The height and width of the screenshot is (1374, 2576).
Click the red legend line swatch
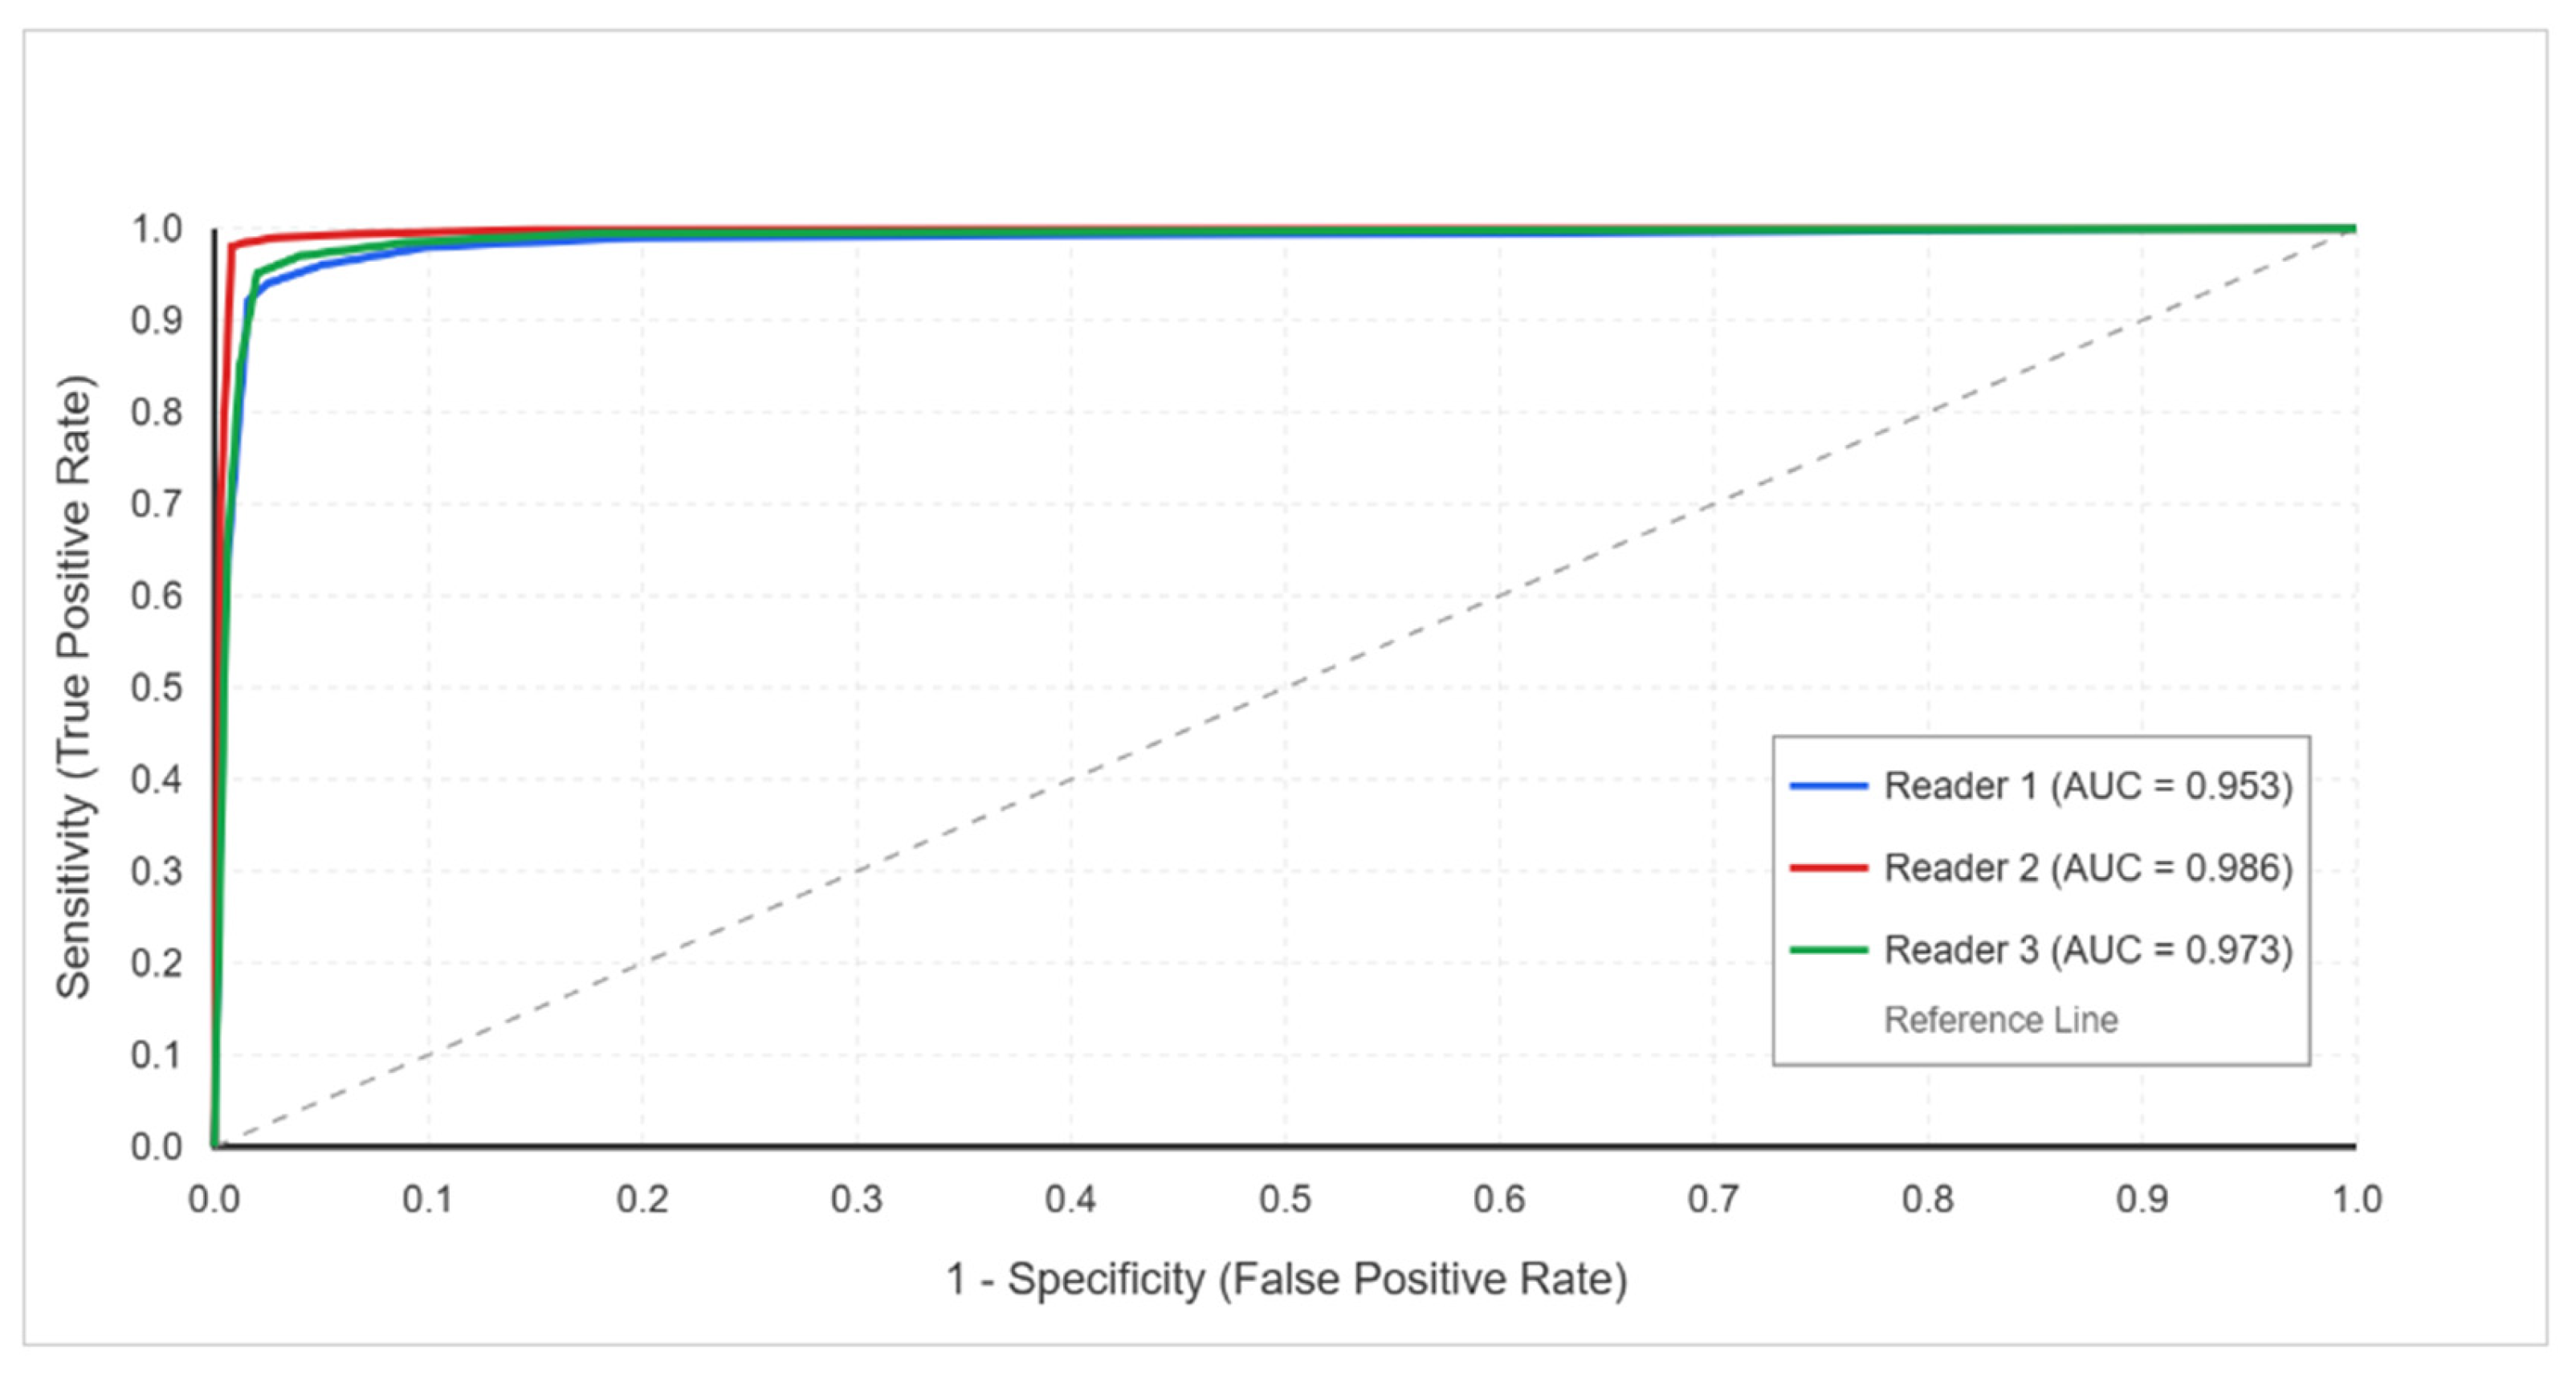pos(1828,868)
